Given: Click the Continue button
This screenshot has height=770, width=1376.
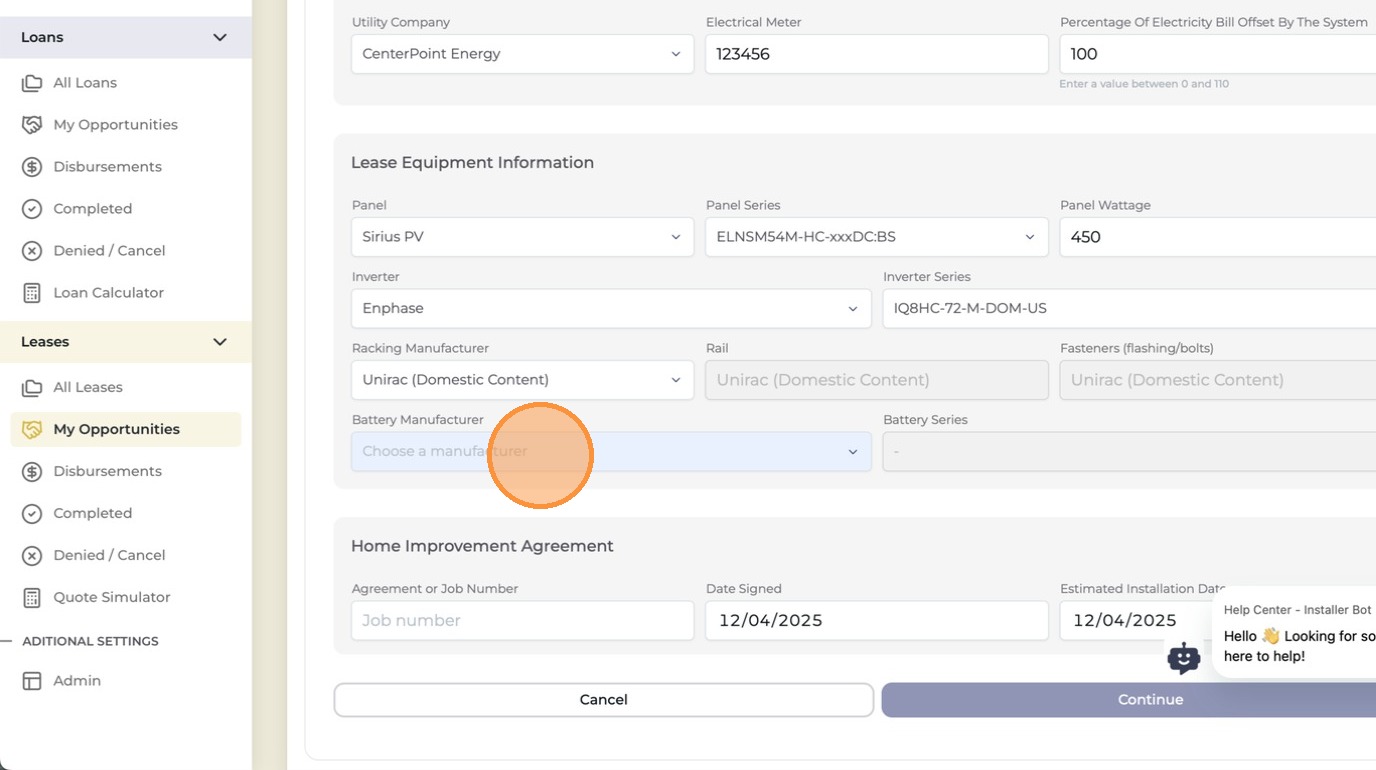Looking at the screenshot, I should [x=1129, y=700].
